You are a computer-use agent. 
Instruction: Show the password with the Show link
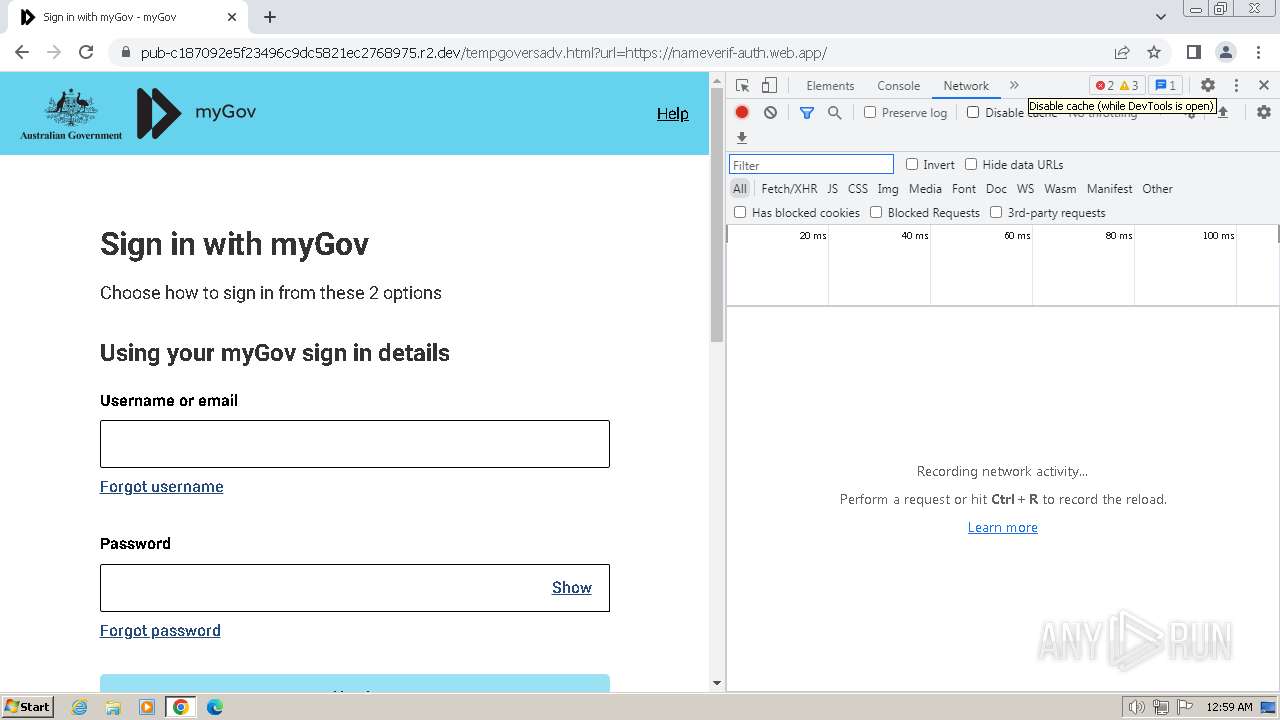coord(572,588)
